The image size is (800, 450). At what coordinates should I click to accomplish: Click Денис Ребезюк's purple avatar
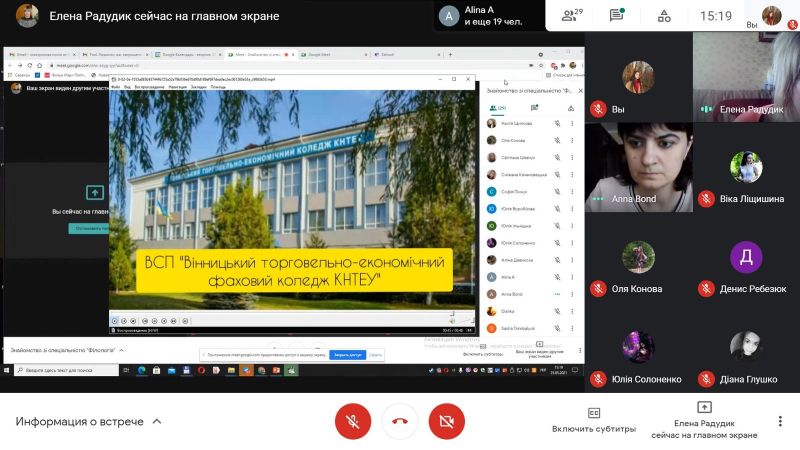click(x=746, y=257)
